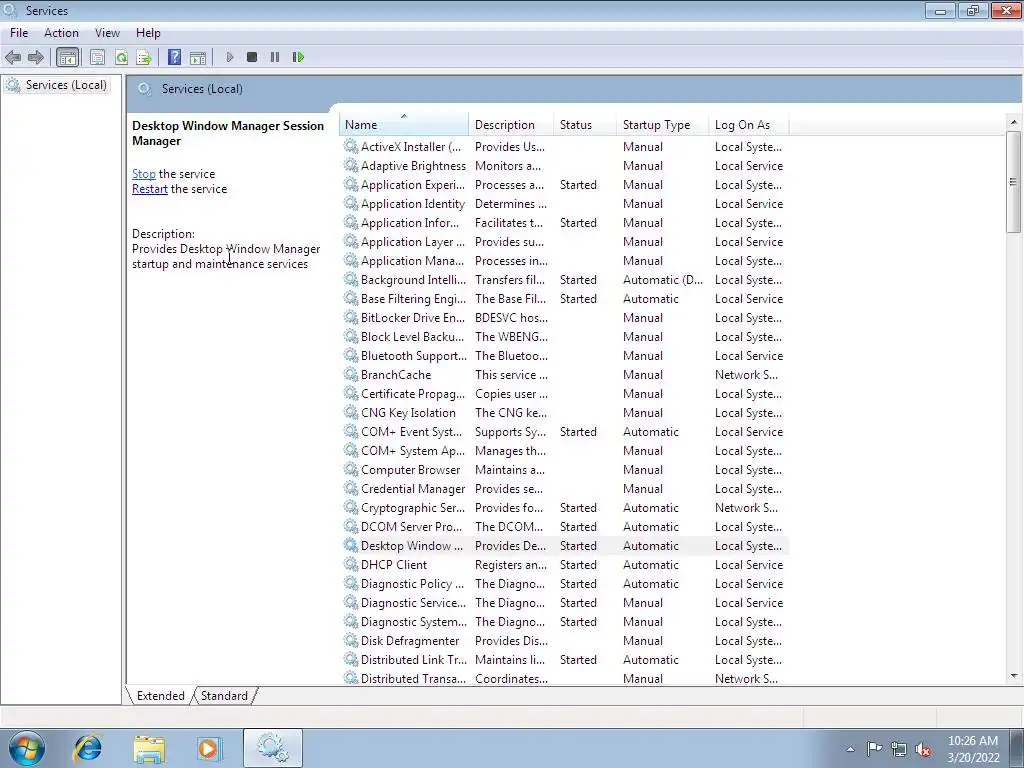Toggle Show/Hide Action Pane toolbar icon
Viewport: 1024px width, 768px height.
[x=198, y=57]
